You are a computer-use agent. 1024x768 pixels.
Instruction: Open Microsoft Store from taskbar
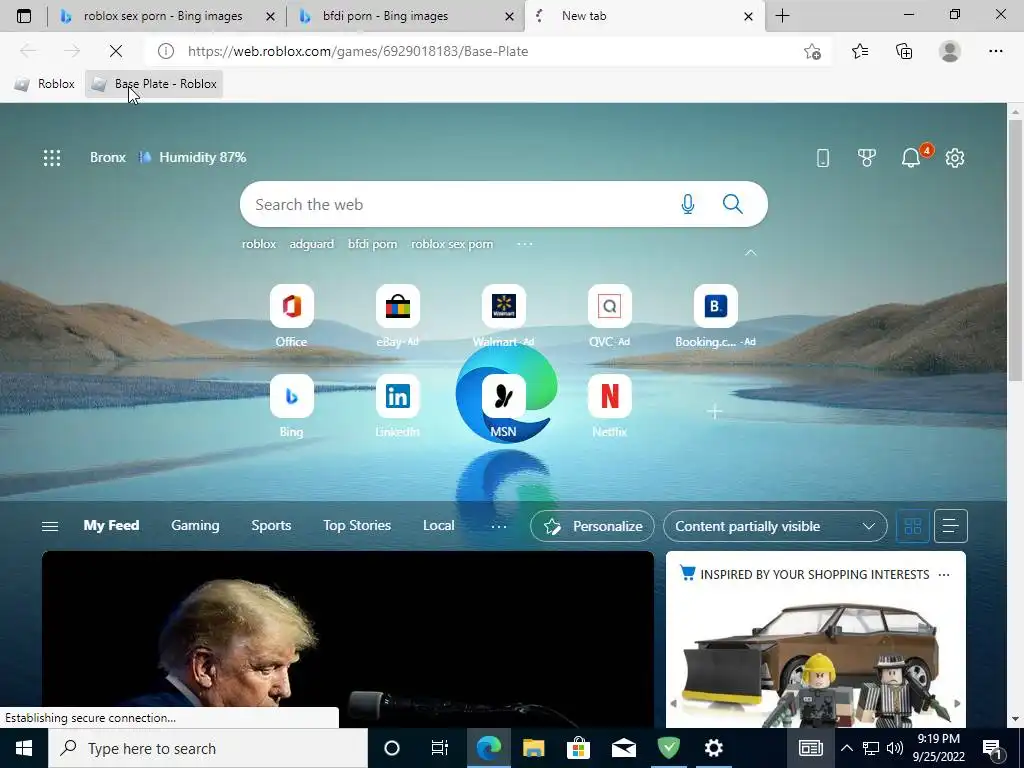pyautogui.click(x=578, y=748)
